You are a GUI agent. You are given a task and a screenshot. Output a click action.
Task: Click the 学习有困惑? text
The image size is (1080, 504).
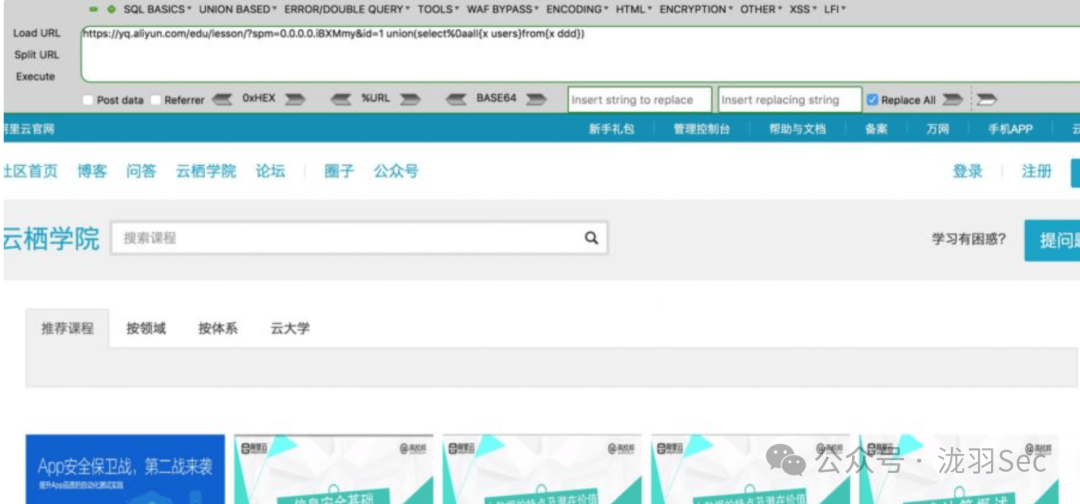968,239
